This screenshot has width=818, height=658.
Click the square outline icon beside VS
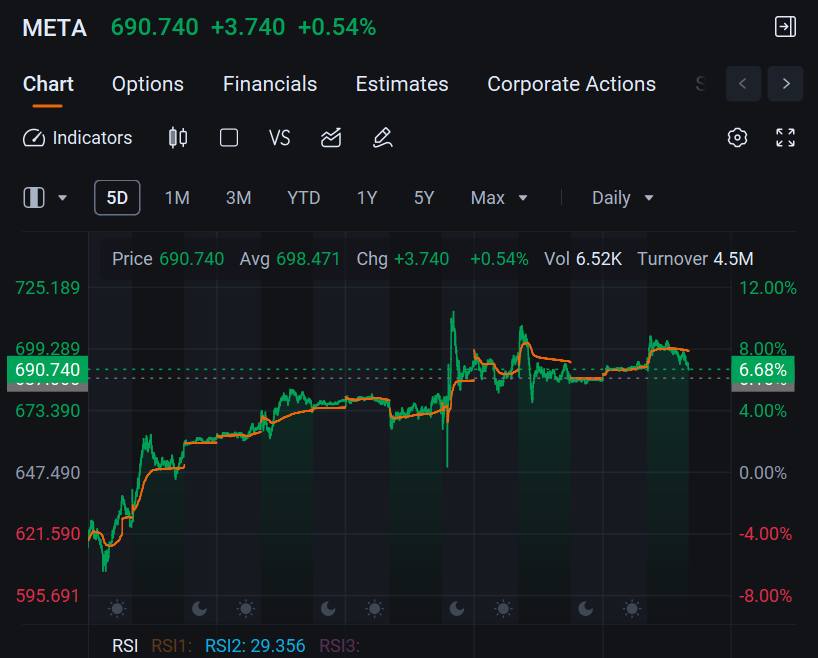[x=229, y=138]
